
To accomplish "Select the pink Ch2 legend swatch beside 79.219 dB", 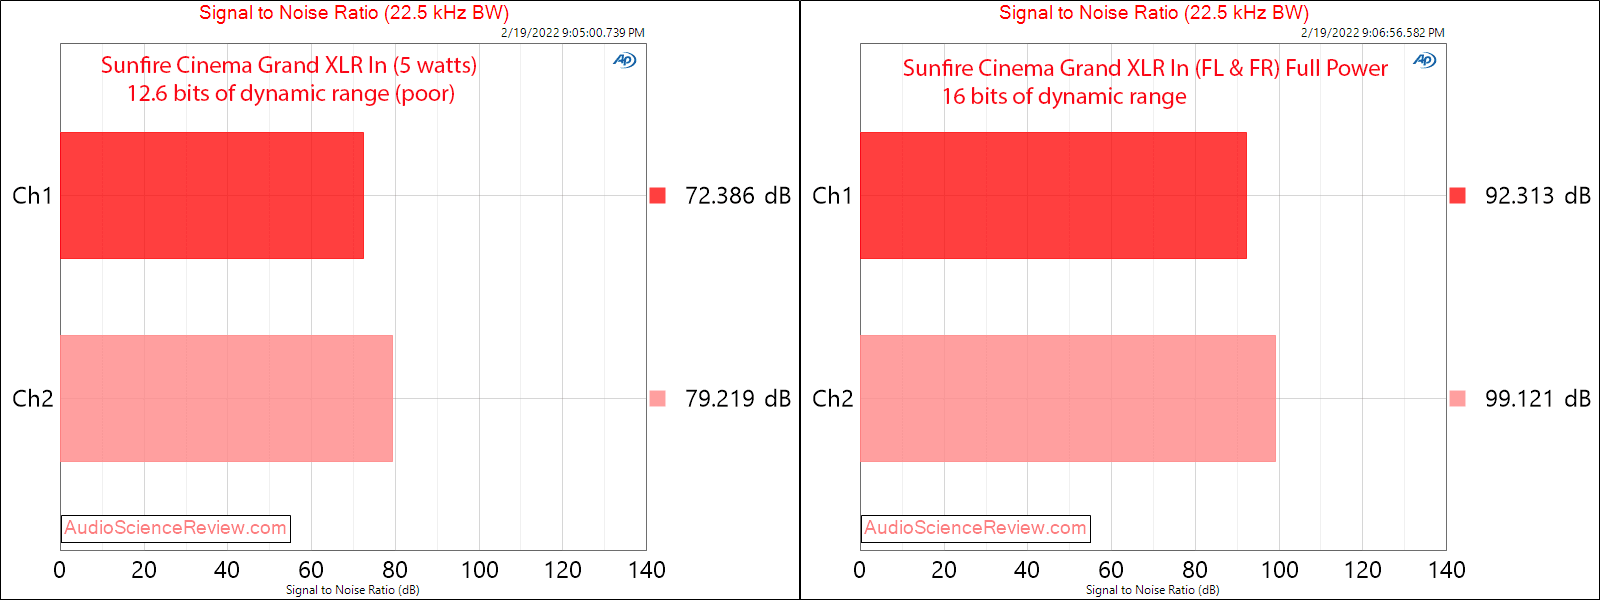I will tap(658, 398).
